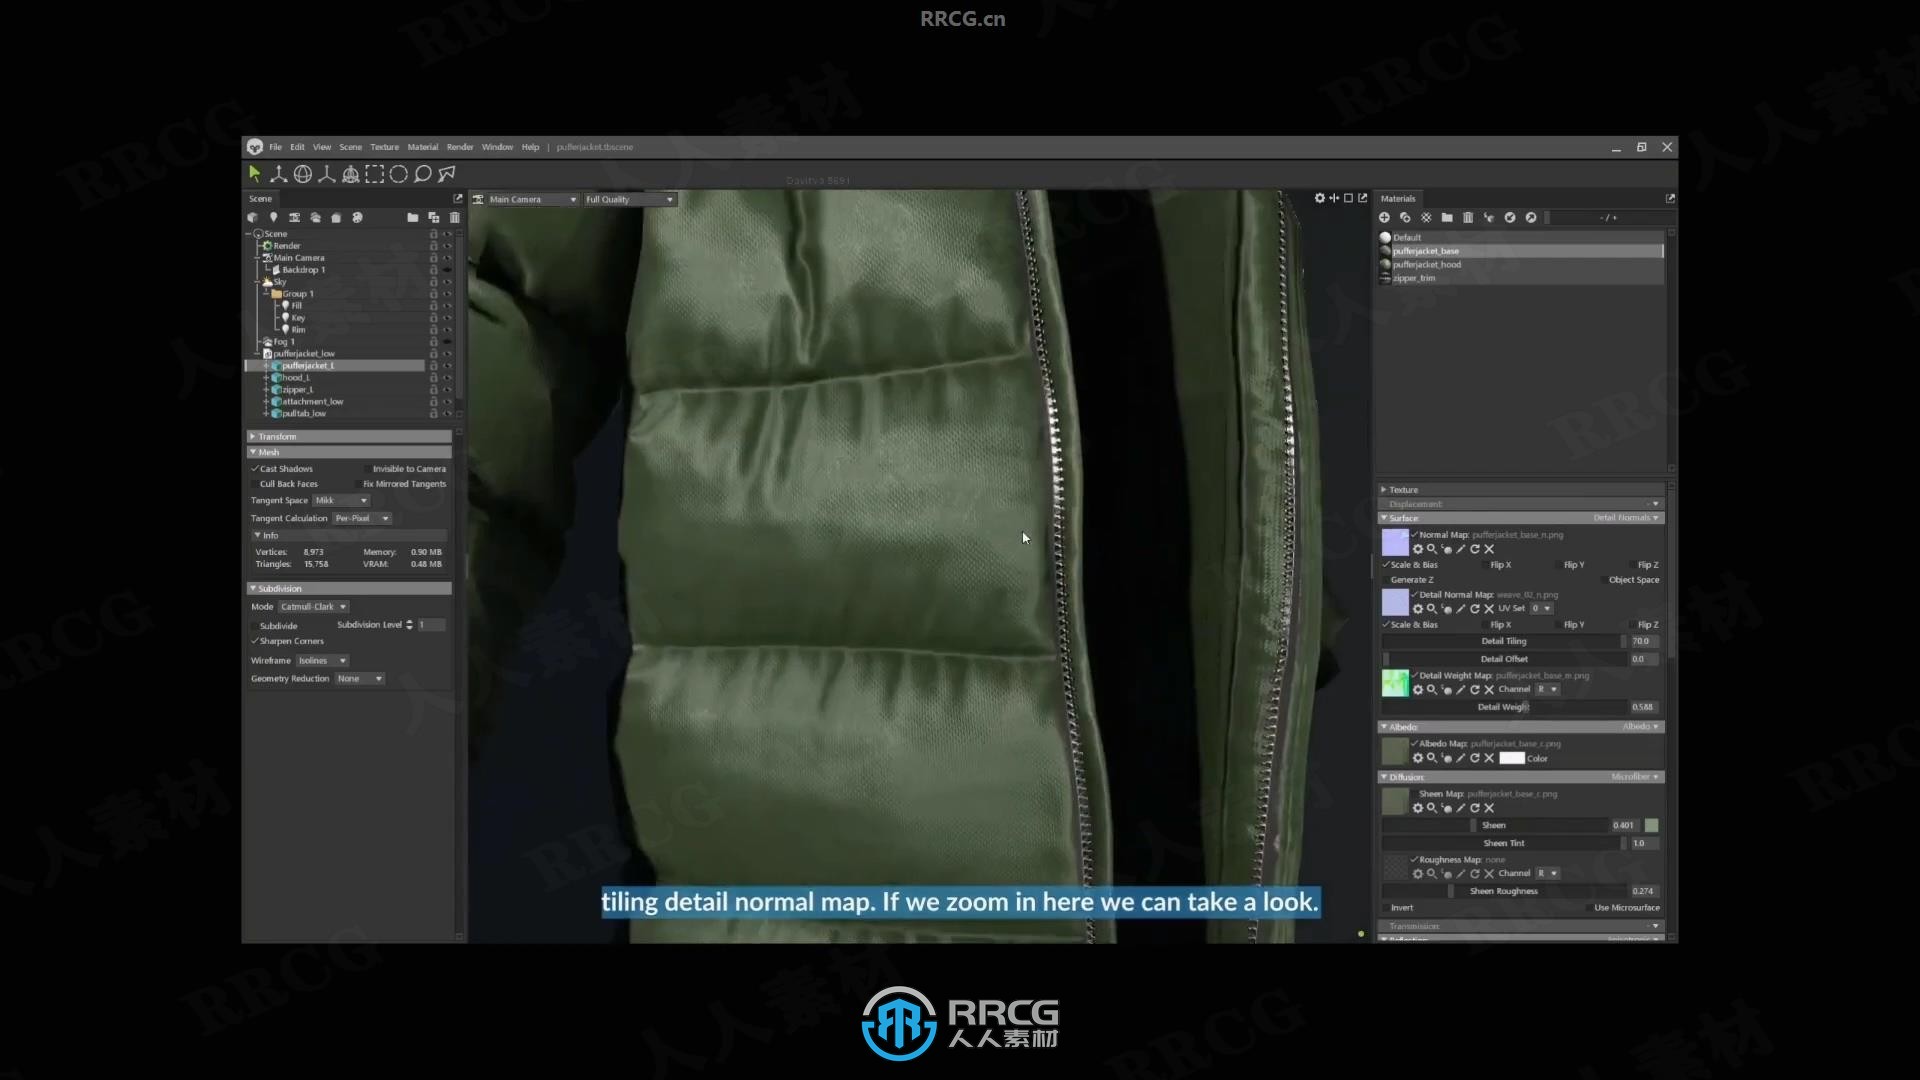
Task: Toggle visibility of Fog 1
Action: pyautogui.click(x=447, y=342)
